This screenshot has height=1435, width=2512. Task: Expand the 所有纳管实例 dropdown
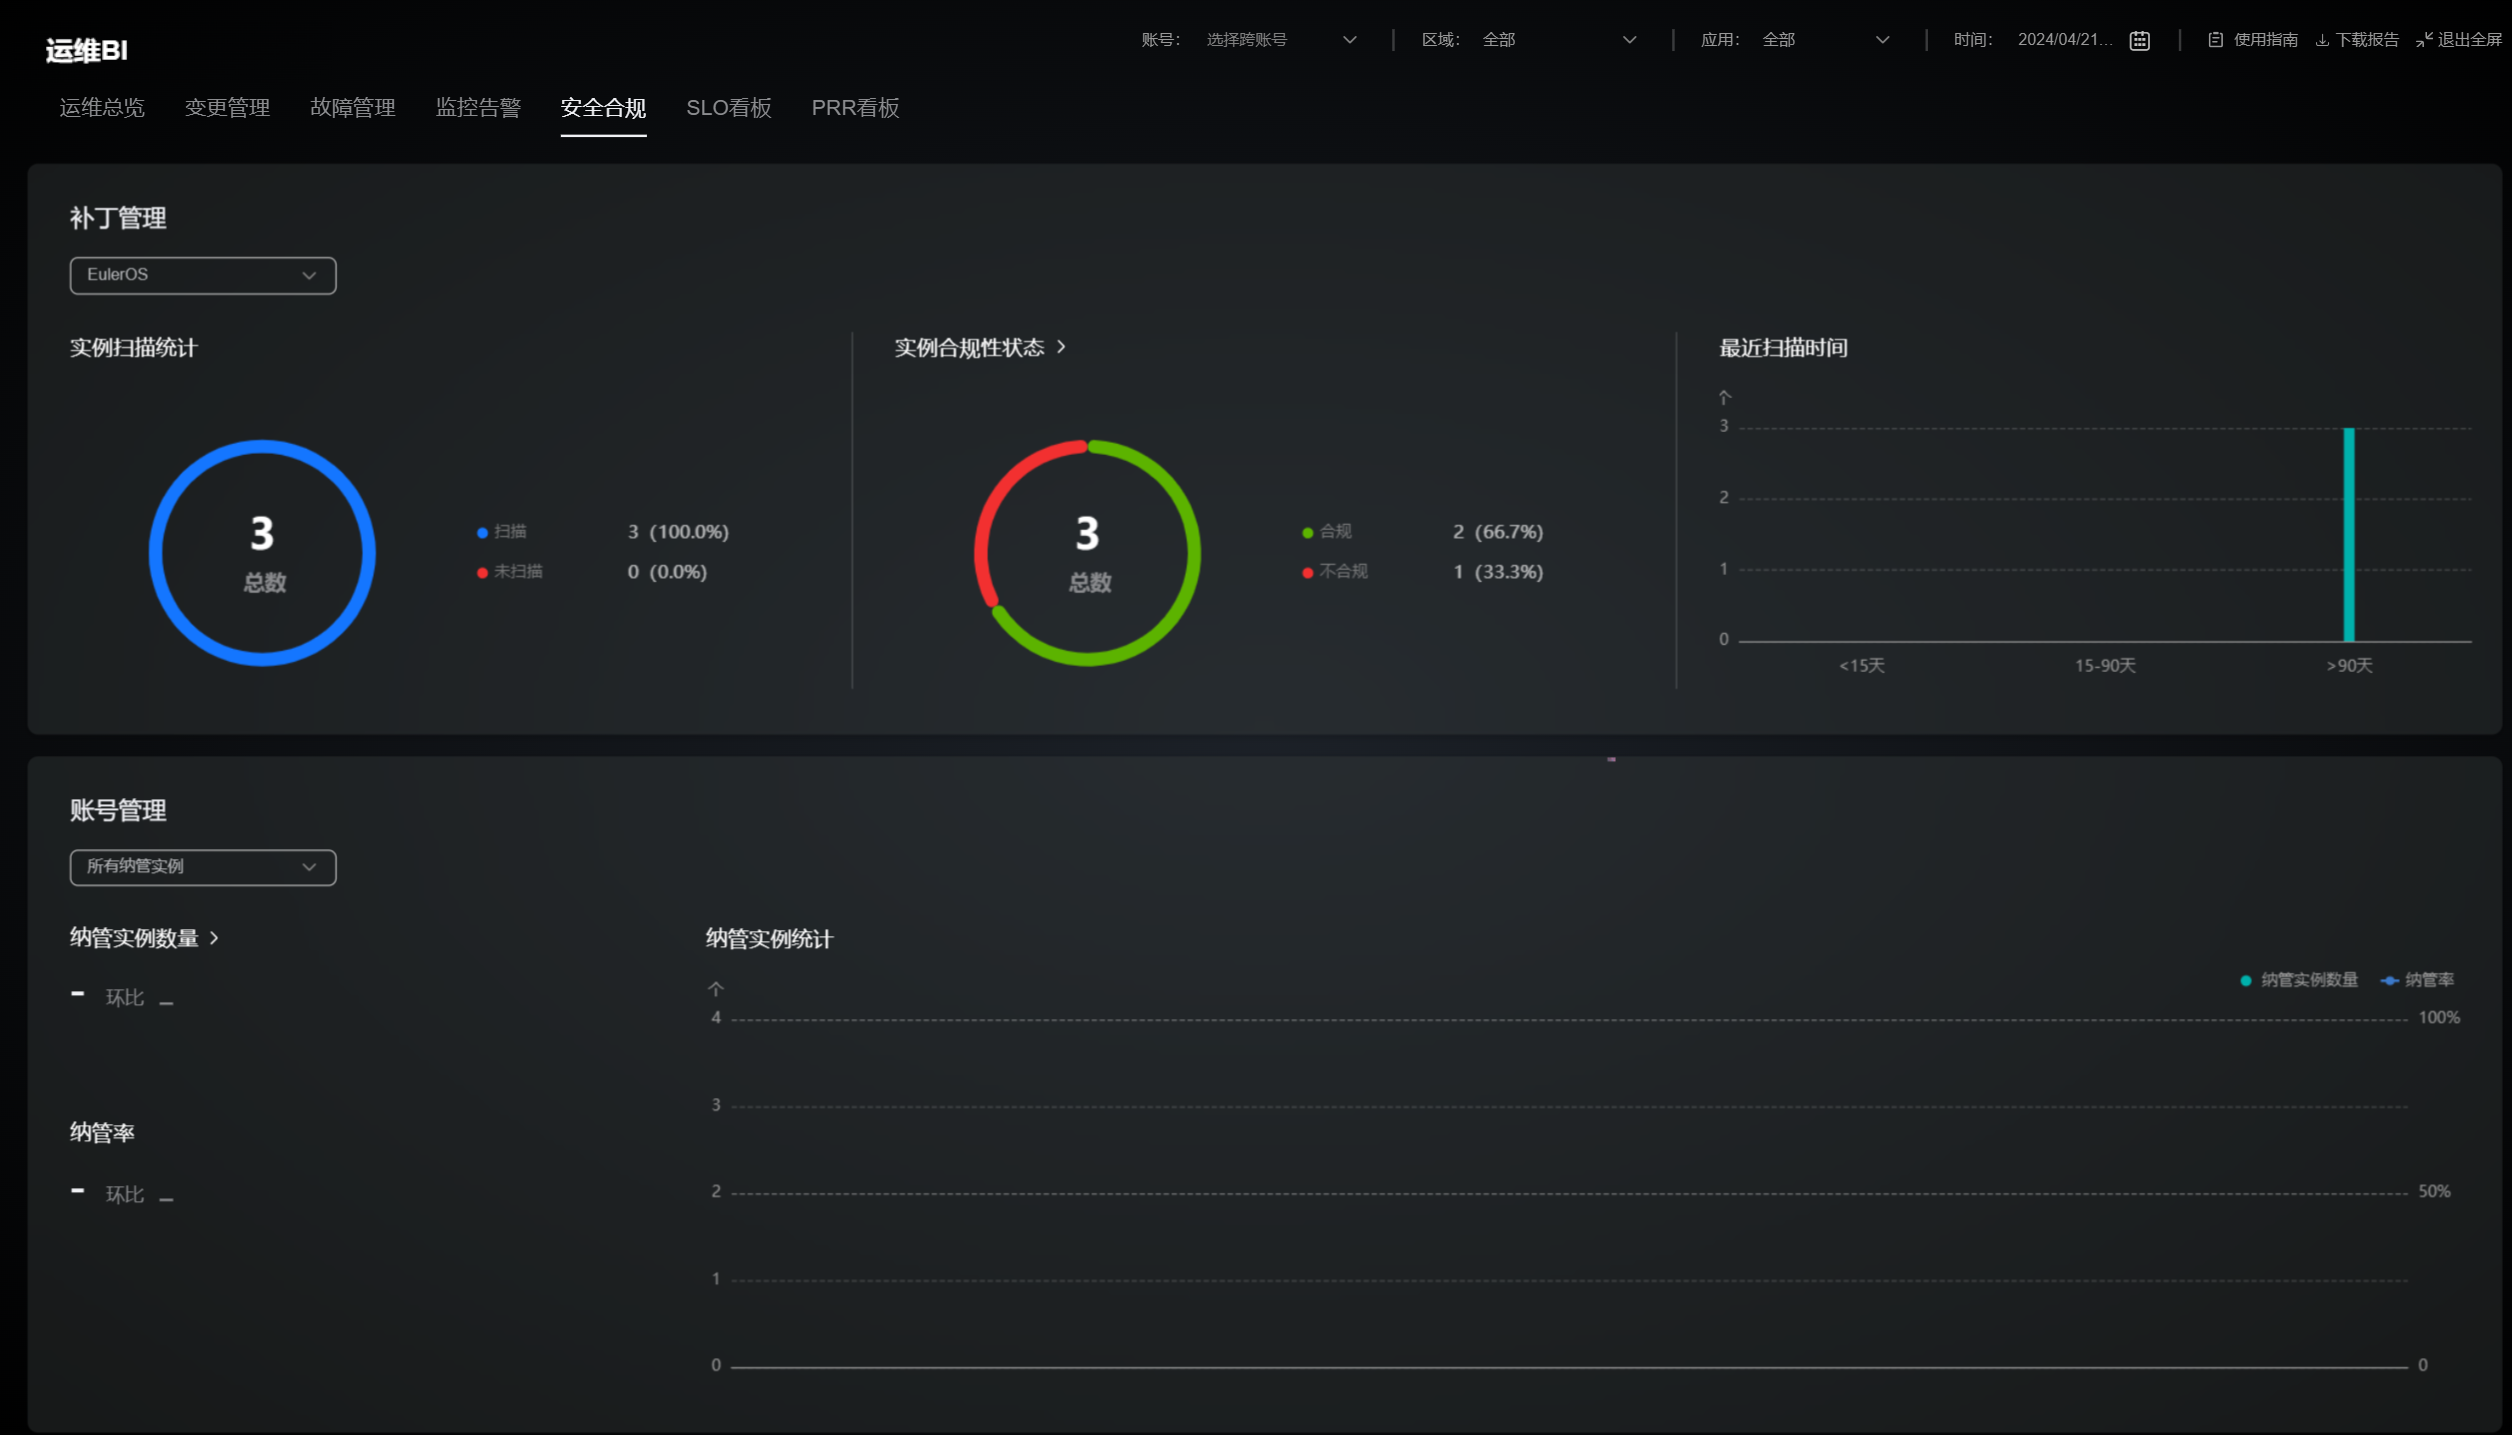coord(202,867)
